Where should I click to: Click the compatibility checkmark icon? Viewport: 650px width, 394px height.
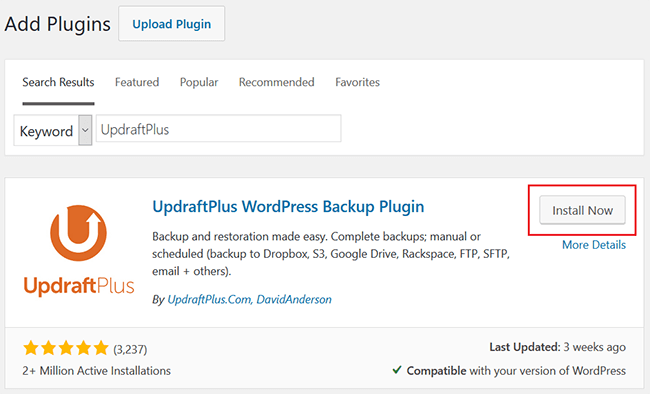[397, 370]
